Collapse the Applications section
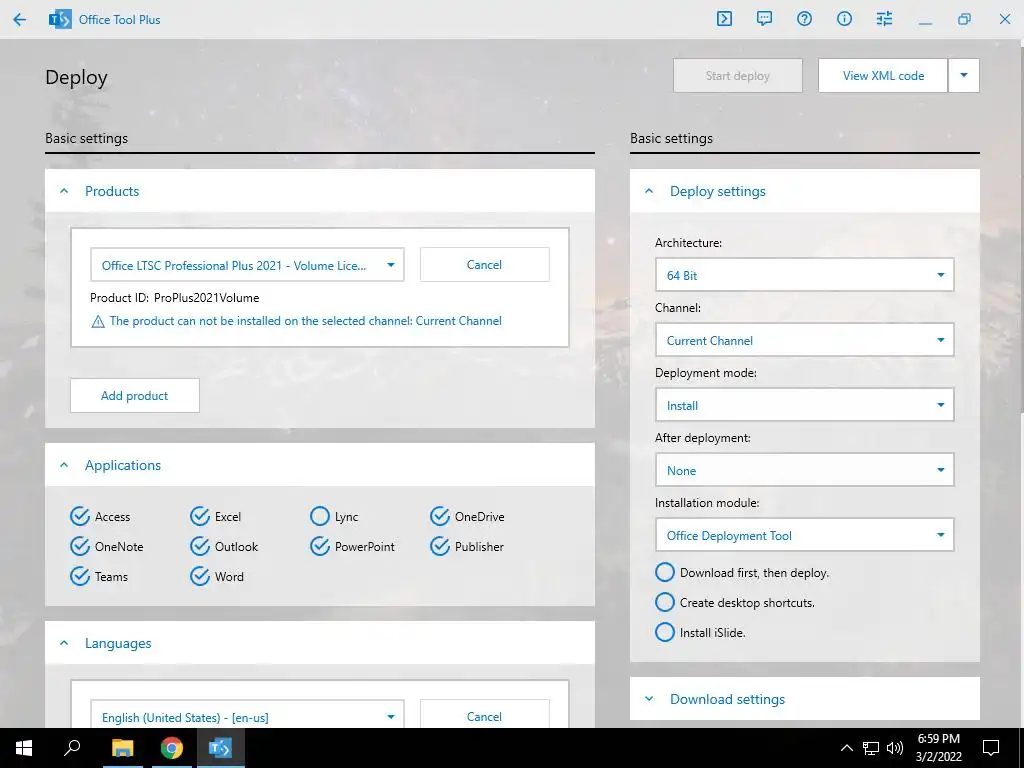1024x768 pixels. tap(64, 465)
